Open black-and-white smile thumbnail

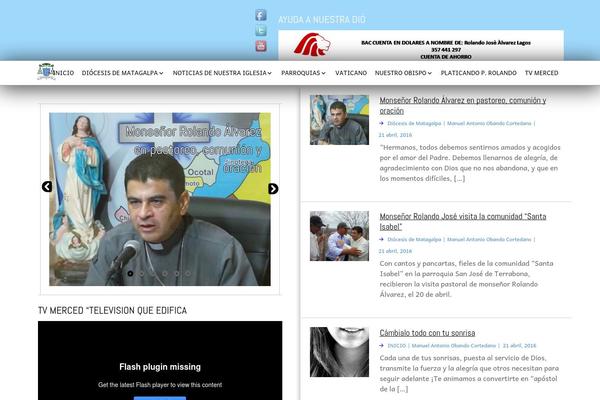[x=339, y=352]
